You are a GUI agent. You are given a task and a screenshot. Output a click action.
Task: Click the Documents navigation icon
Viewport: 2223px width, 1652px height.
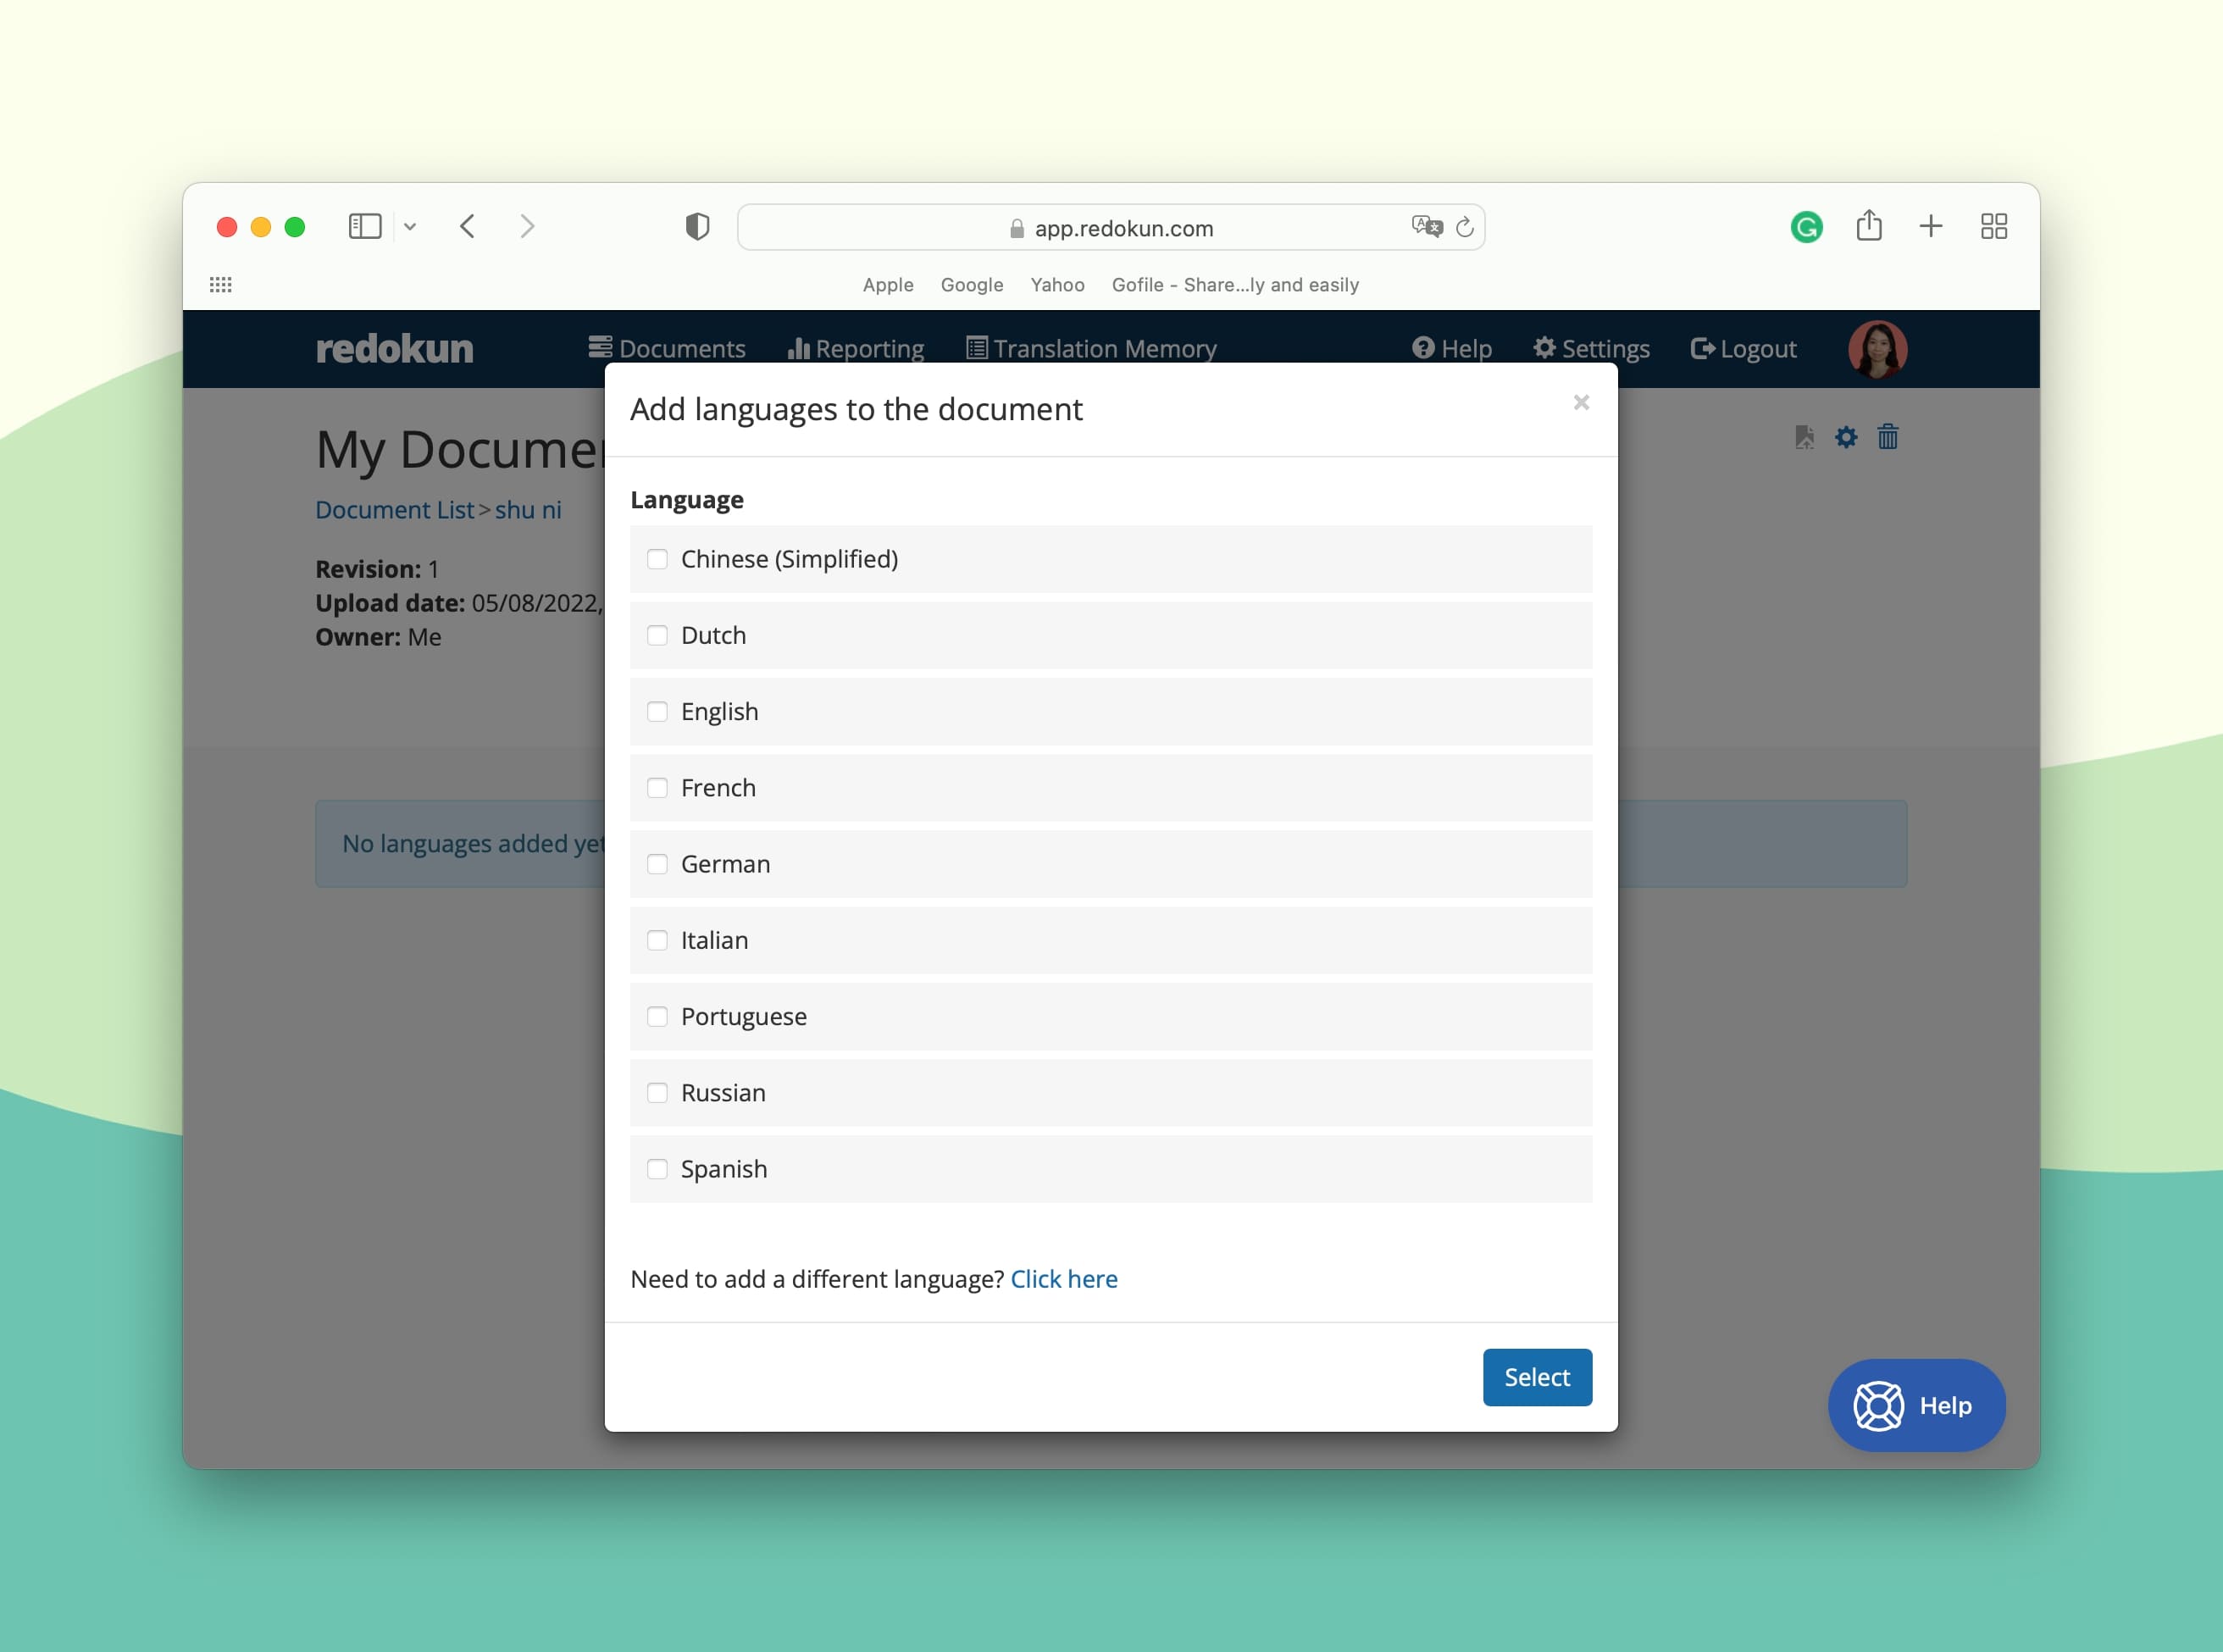coord(601,349)
